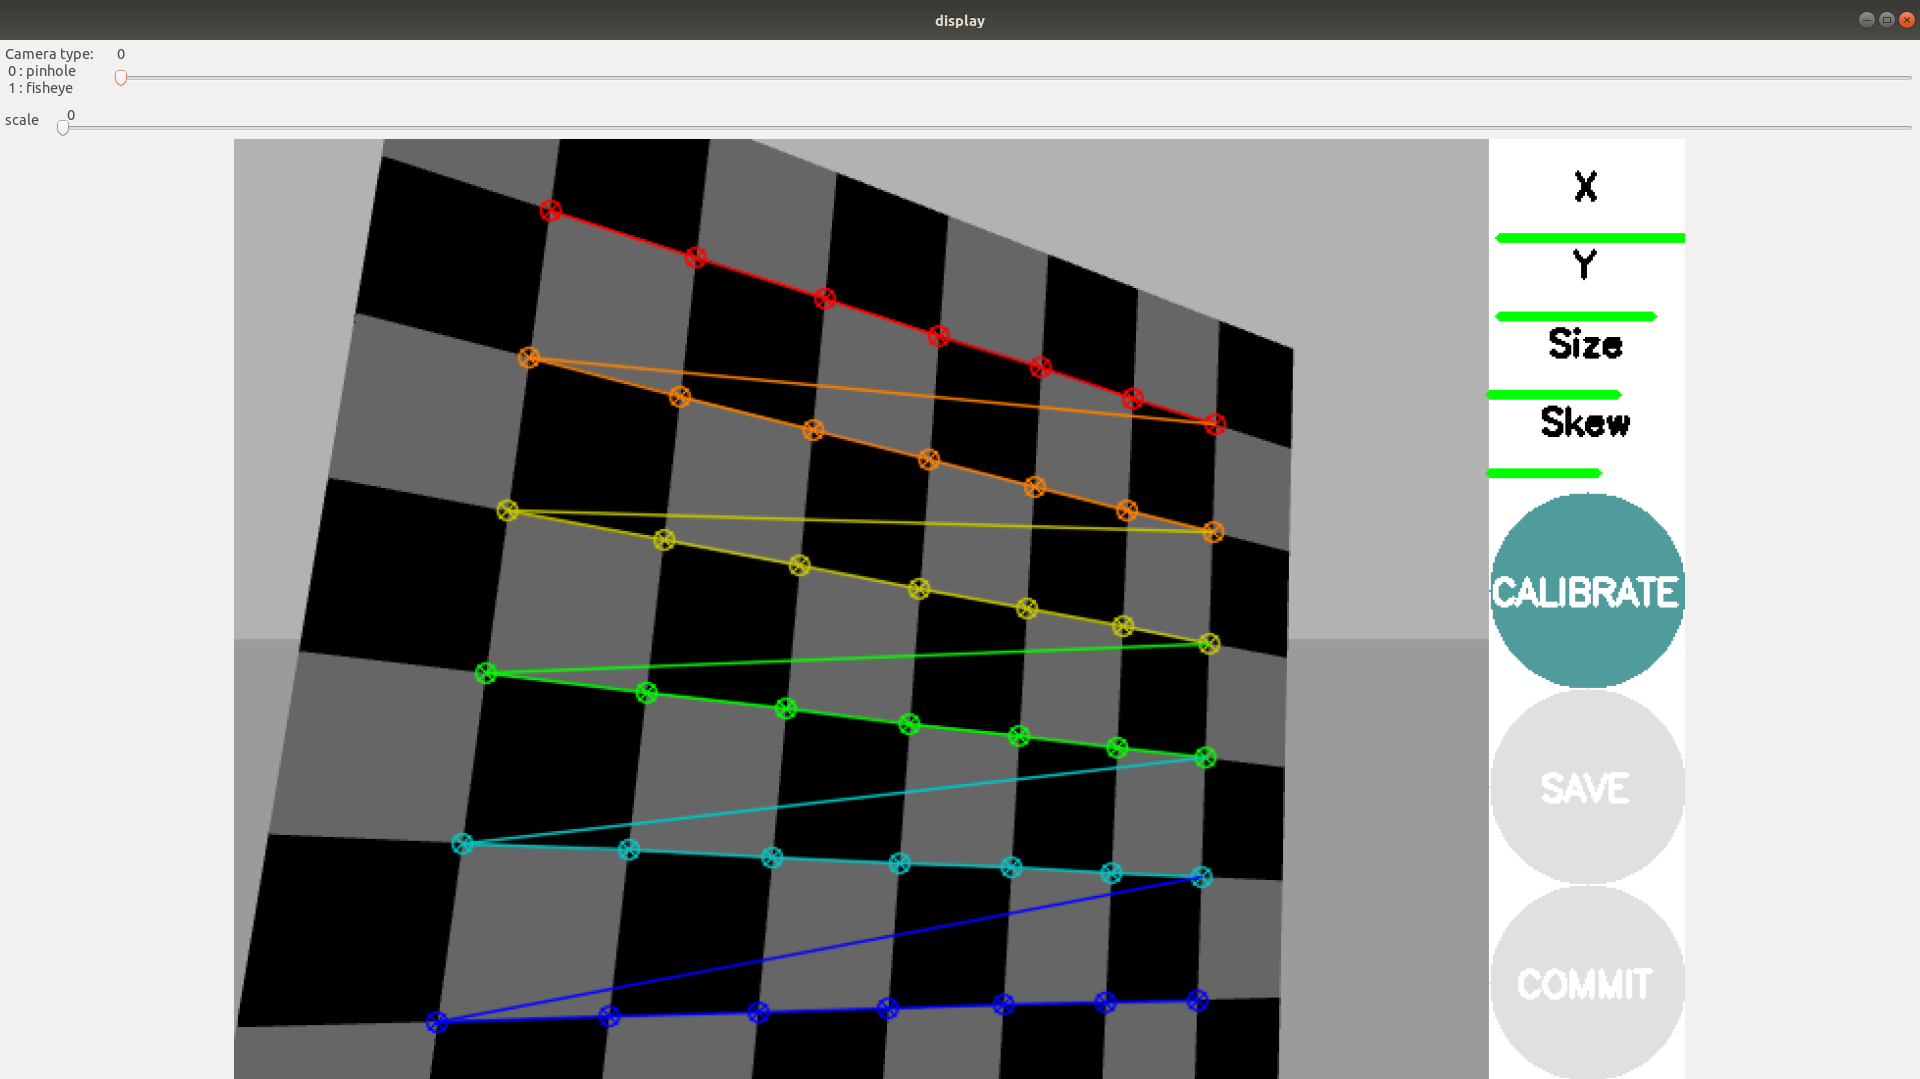This screenshot has width=1920, height=1079.
Task: Click the greyed-out SAVE button
Action: (1587, 787)
